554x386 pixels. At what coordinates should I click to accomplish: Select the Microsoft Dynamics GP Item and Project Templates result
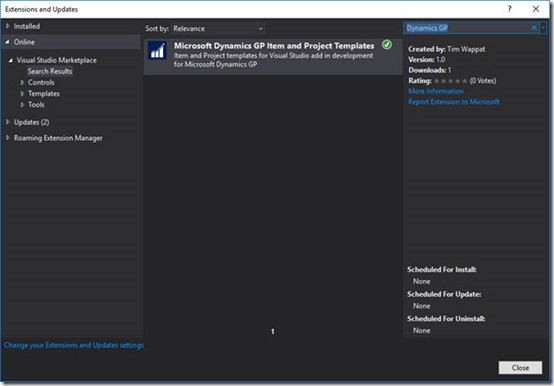click(x=273, y=56)
